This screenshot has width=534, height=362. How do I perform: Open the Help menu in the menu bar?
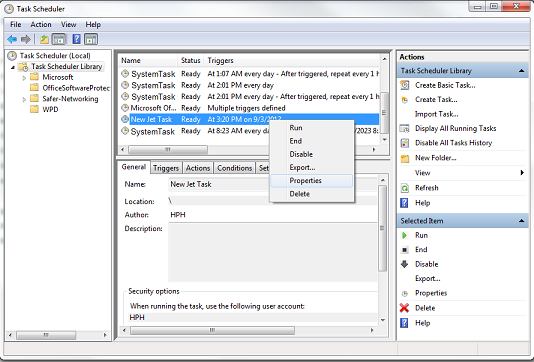pos(93,25)
